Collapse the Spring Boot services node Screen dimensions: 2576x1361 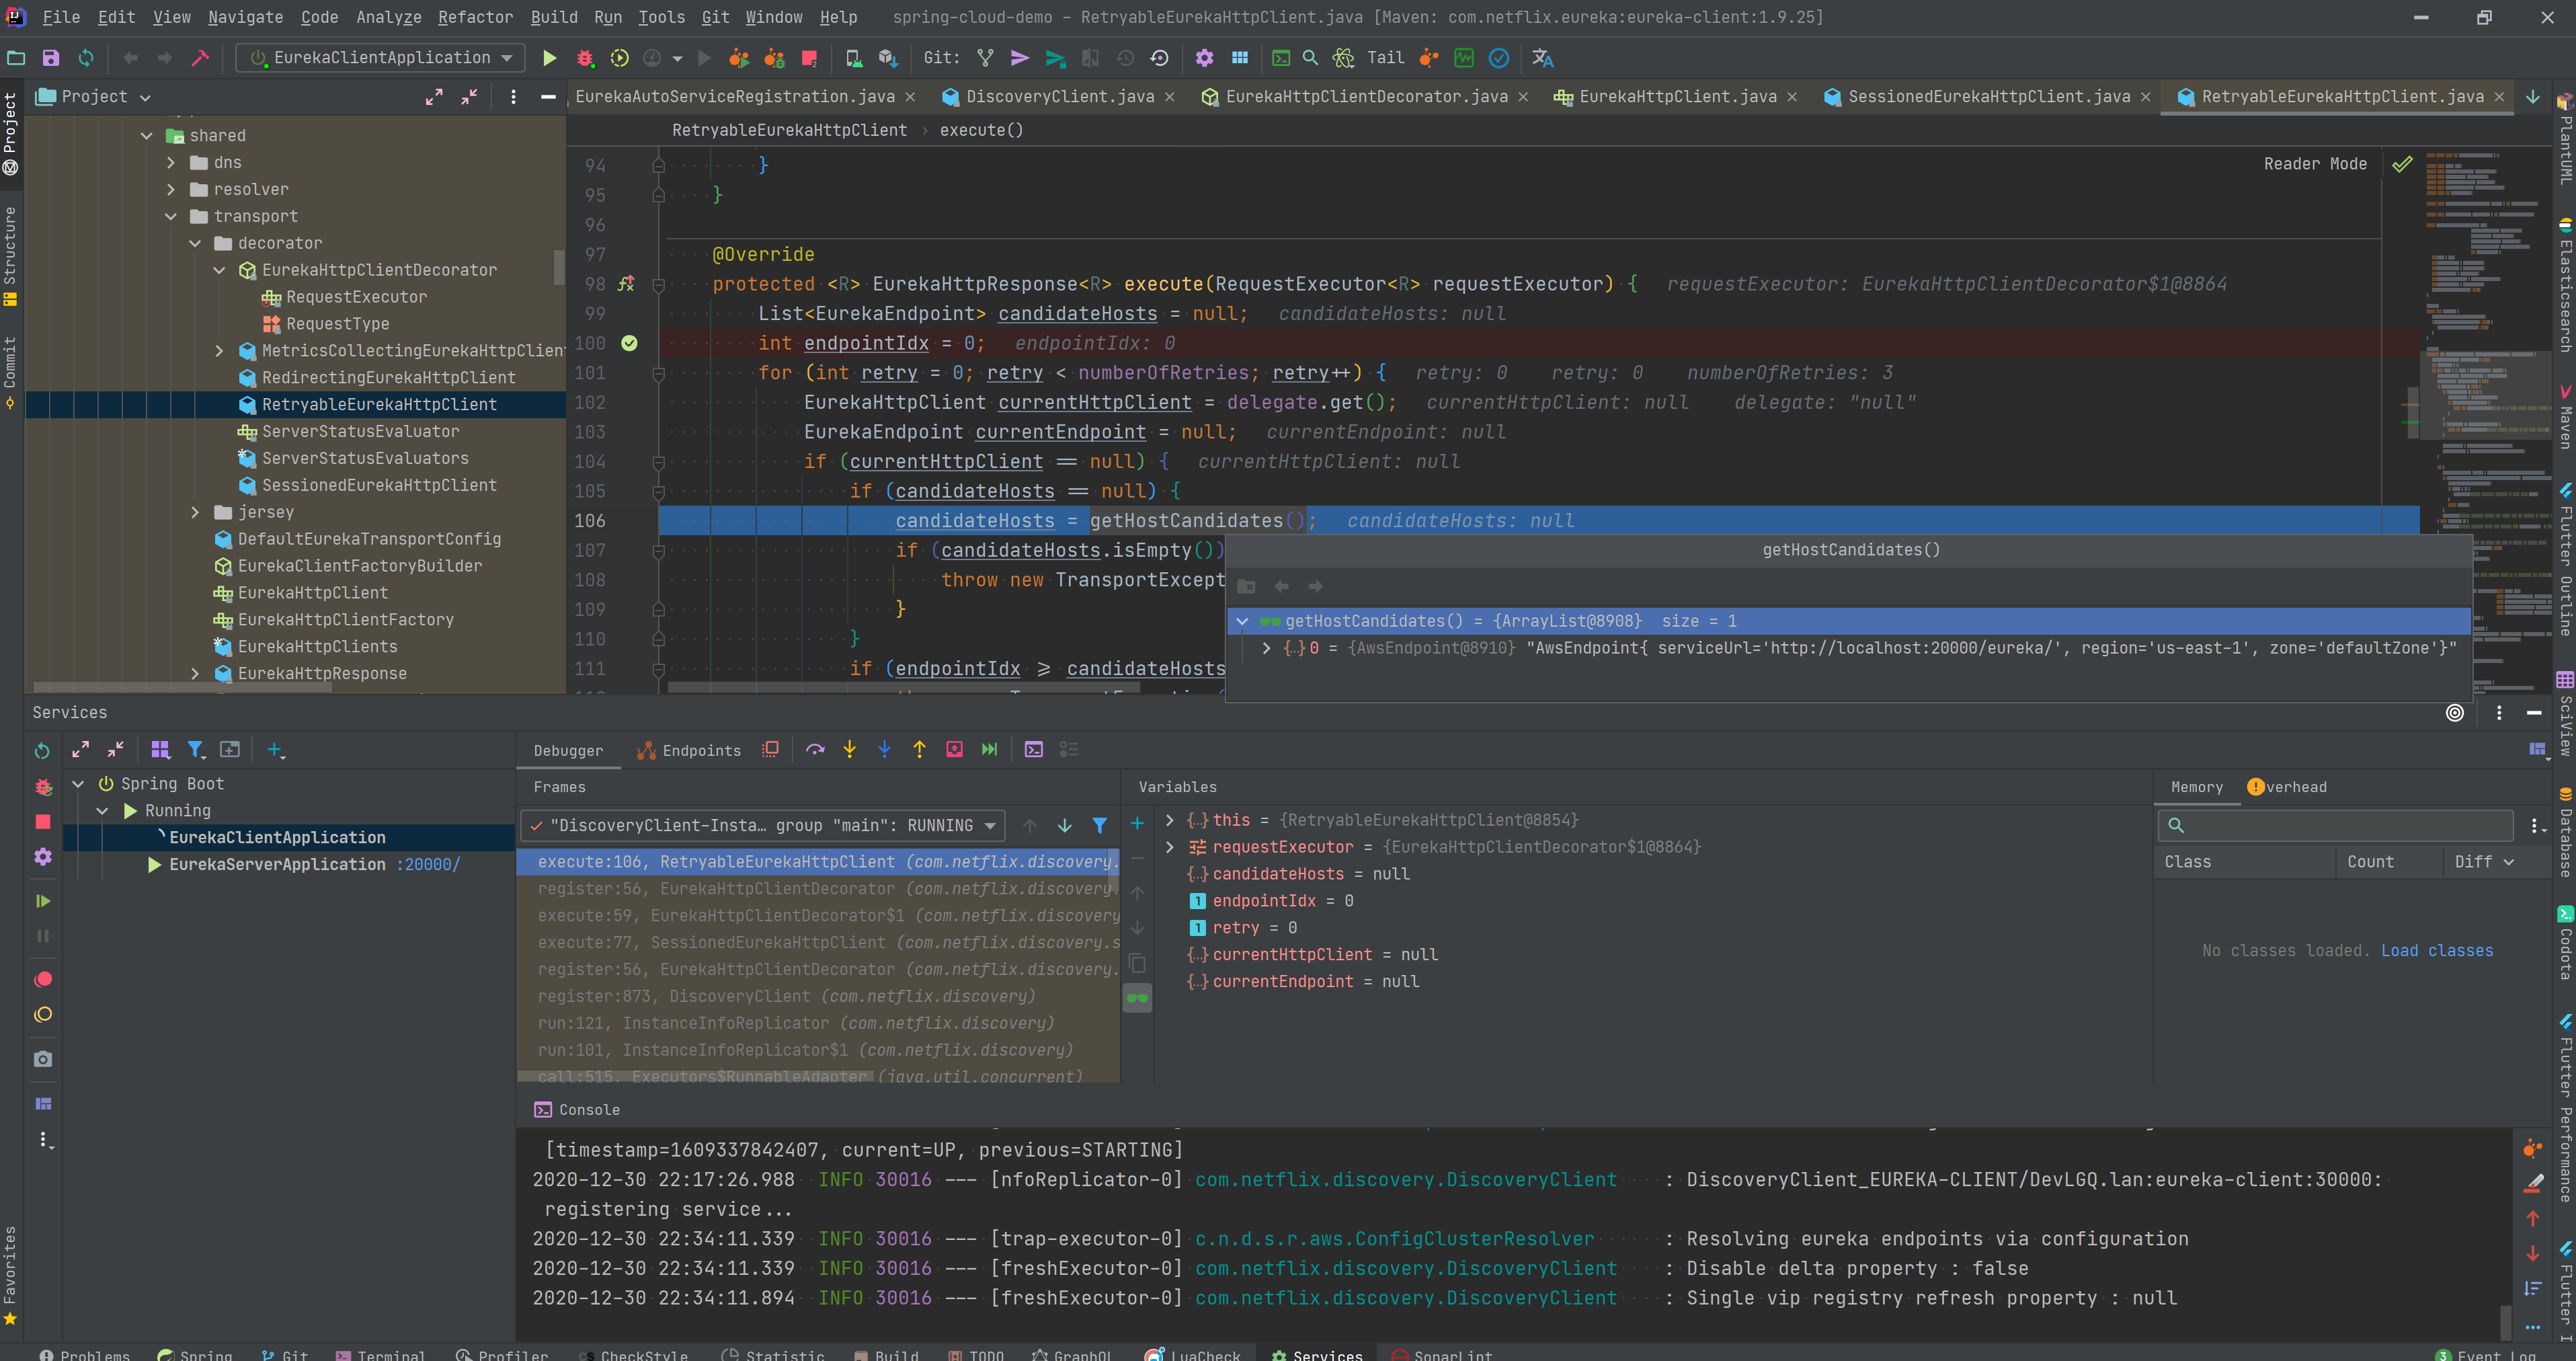[x=78, y=784]
